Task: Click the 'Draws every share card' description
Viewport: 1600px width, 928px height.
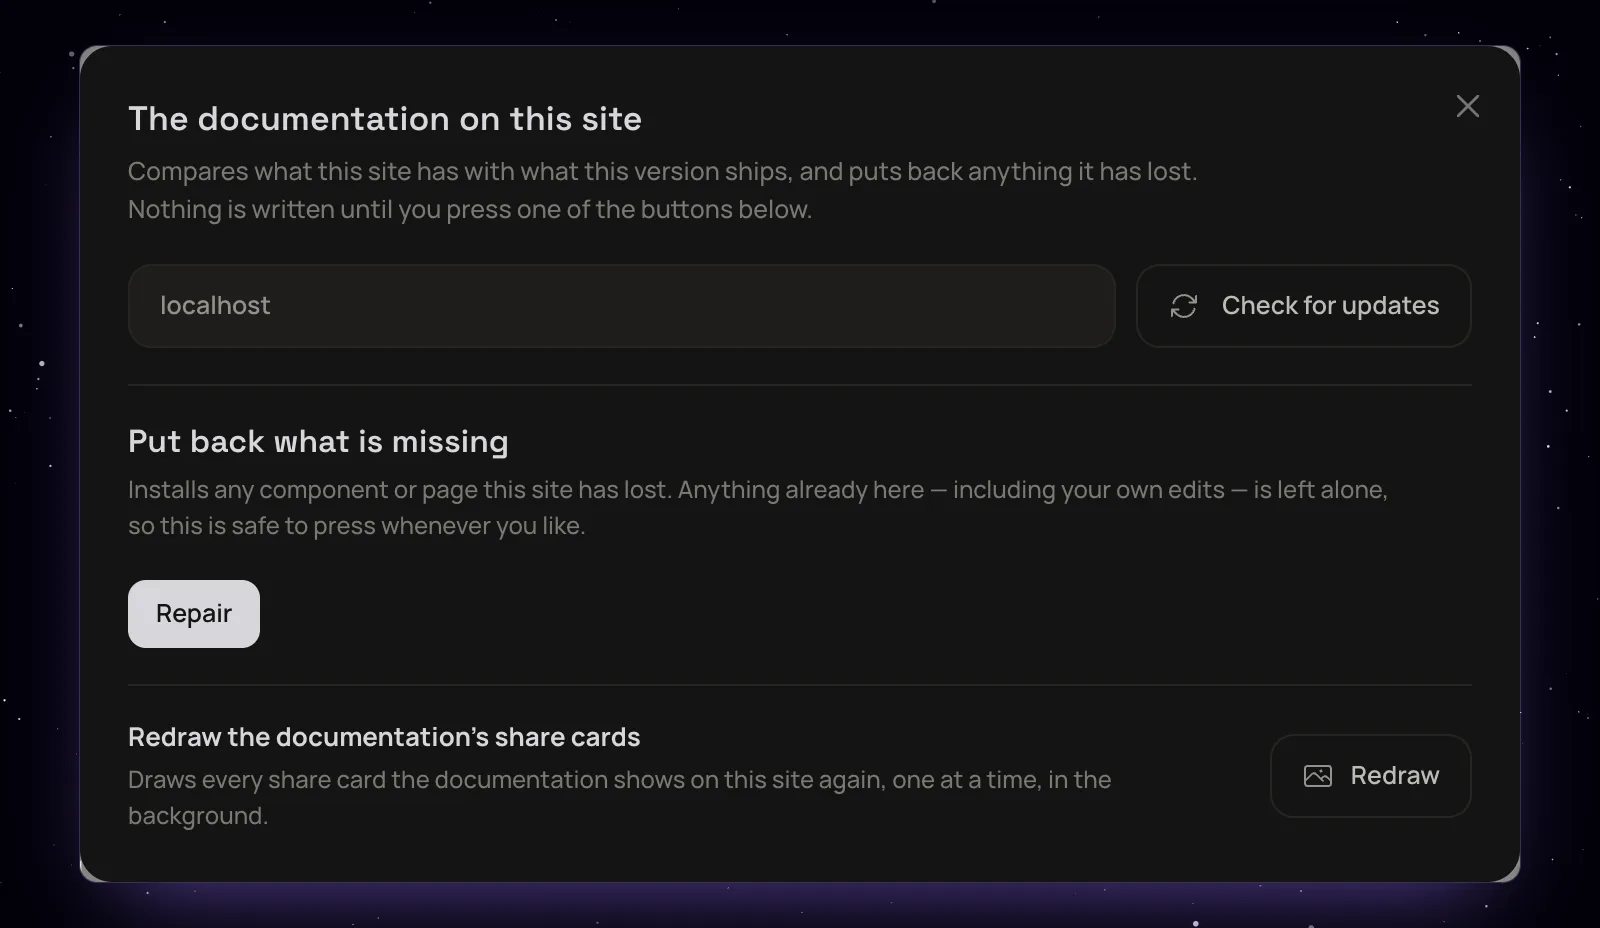Action: (x=620, y=797)
